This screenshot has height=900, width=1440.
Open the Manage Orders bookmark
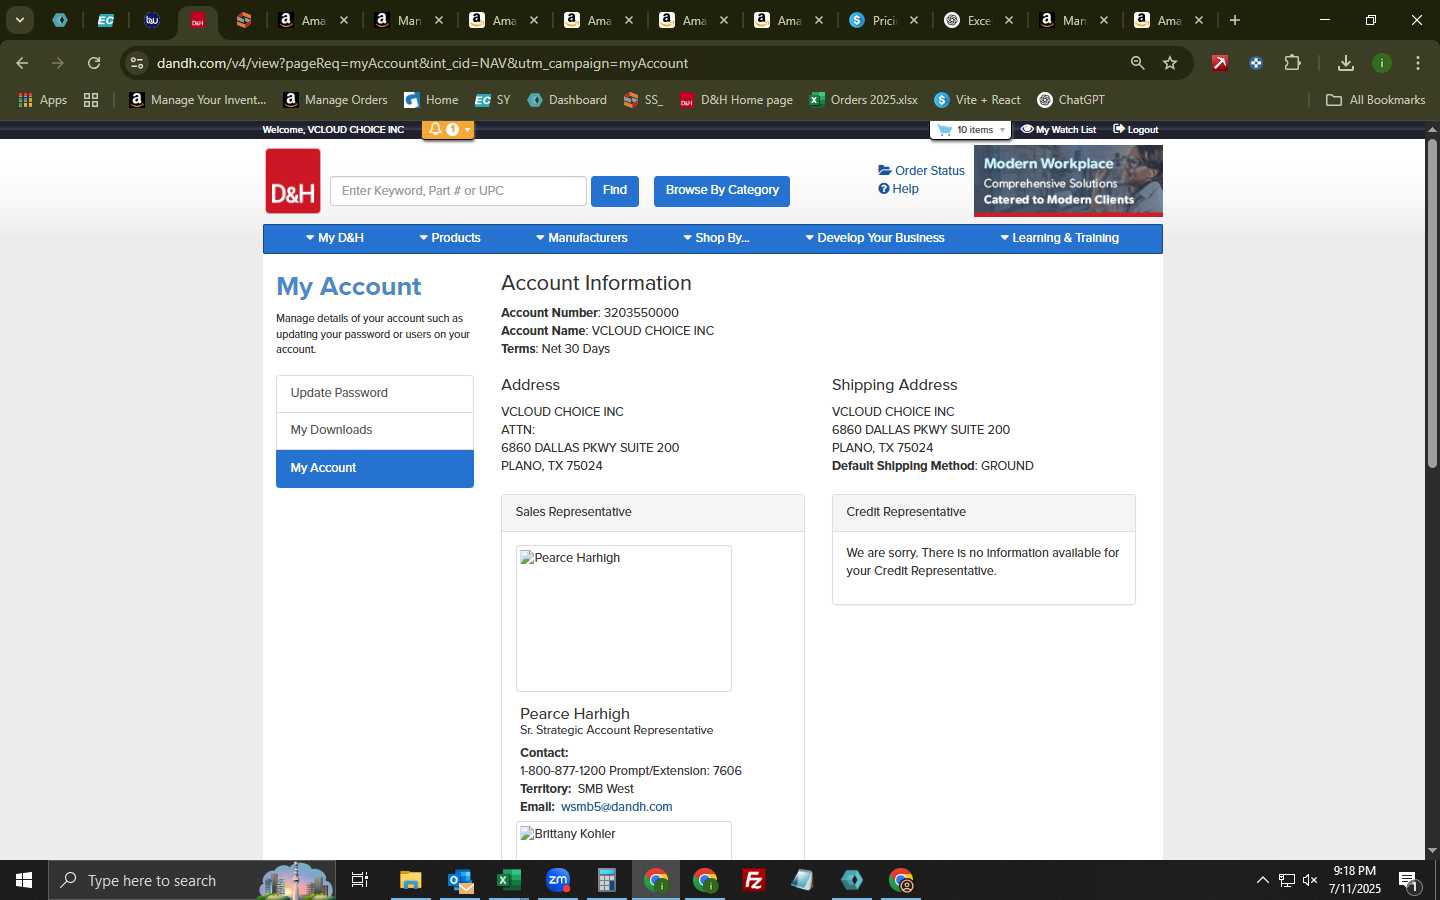pos(336,100)
